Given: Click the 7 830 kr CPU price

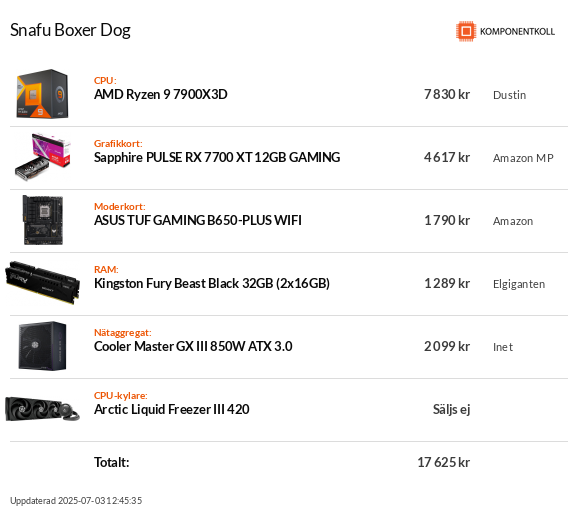Looking at the screenshot, I should click(447, 95).
